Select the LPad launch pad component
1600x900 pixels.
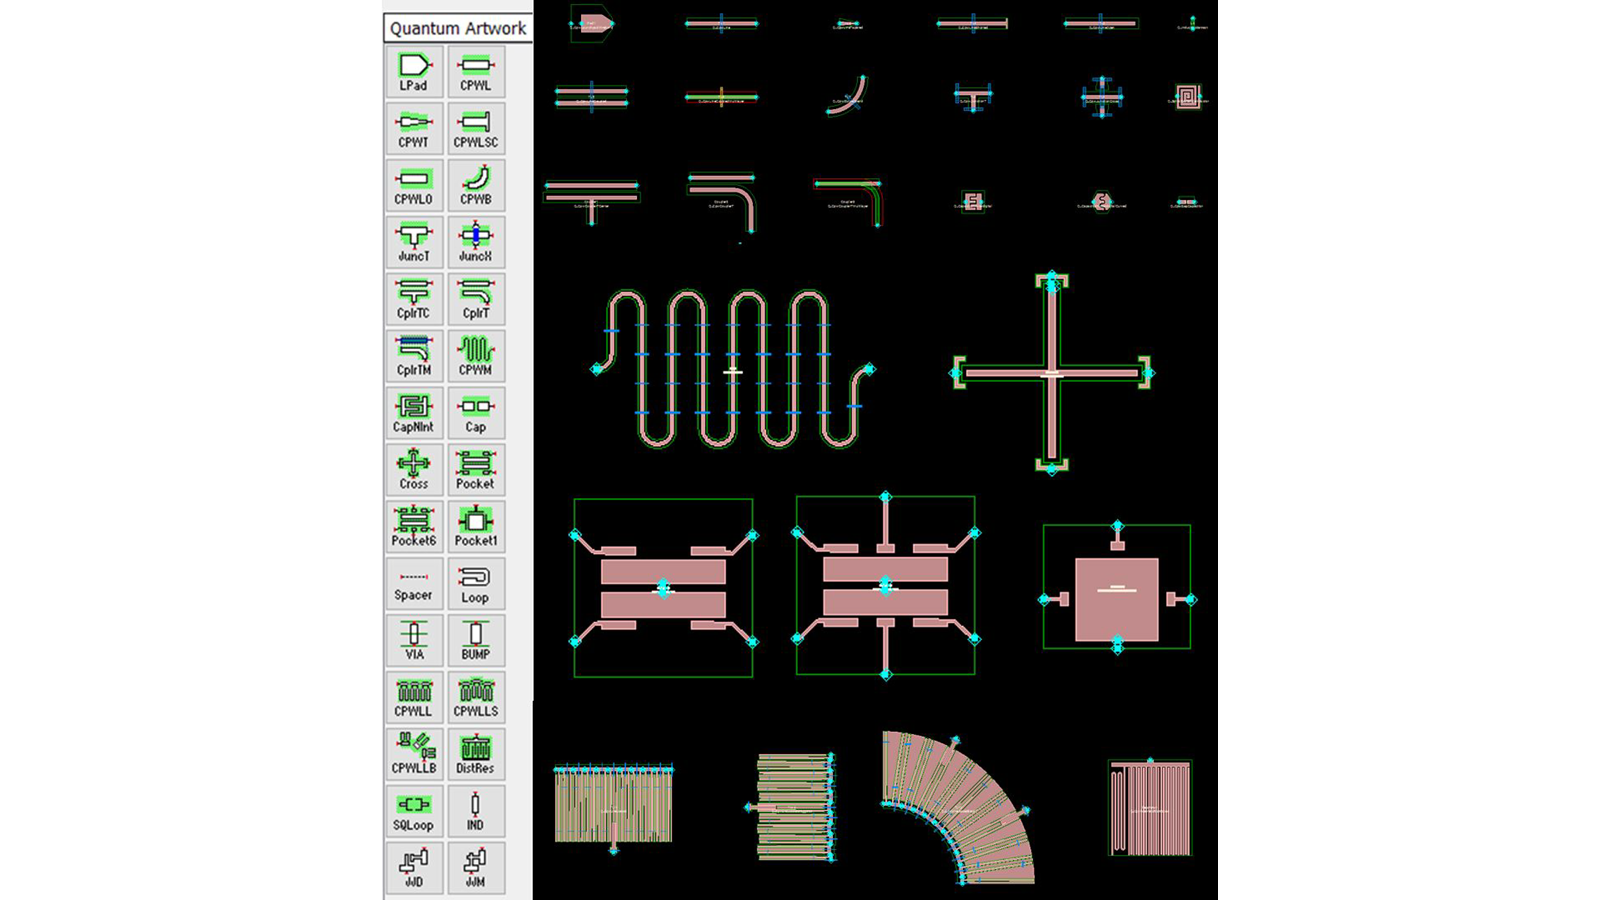414,70
